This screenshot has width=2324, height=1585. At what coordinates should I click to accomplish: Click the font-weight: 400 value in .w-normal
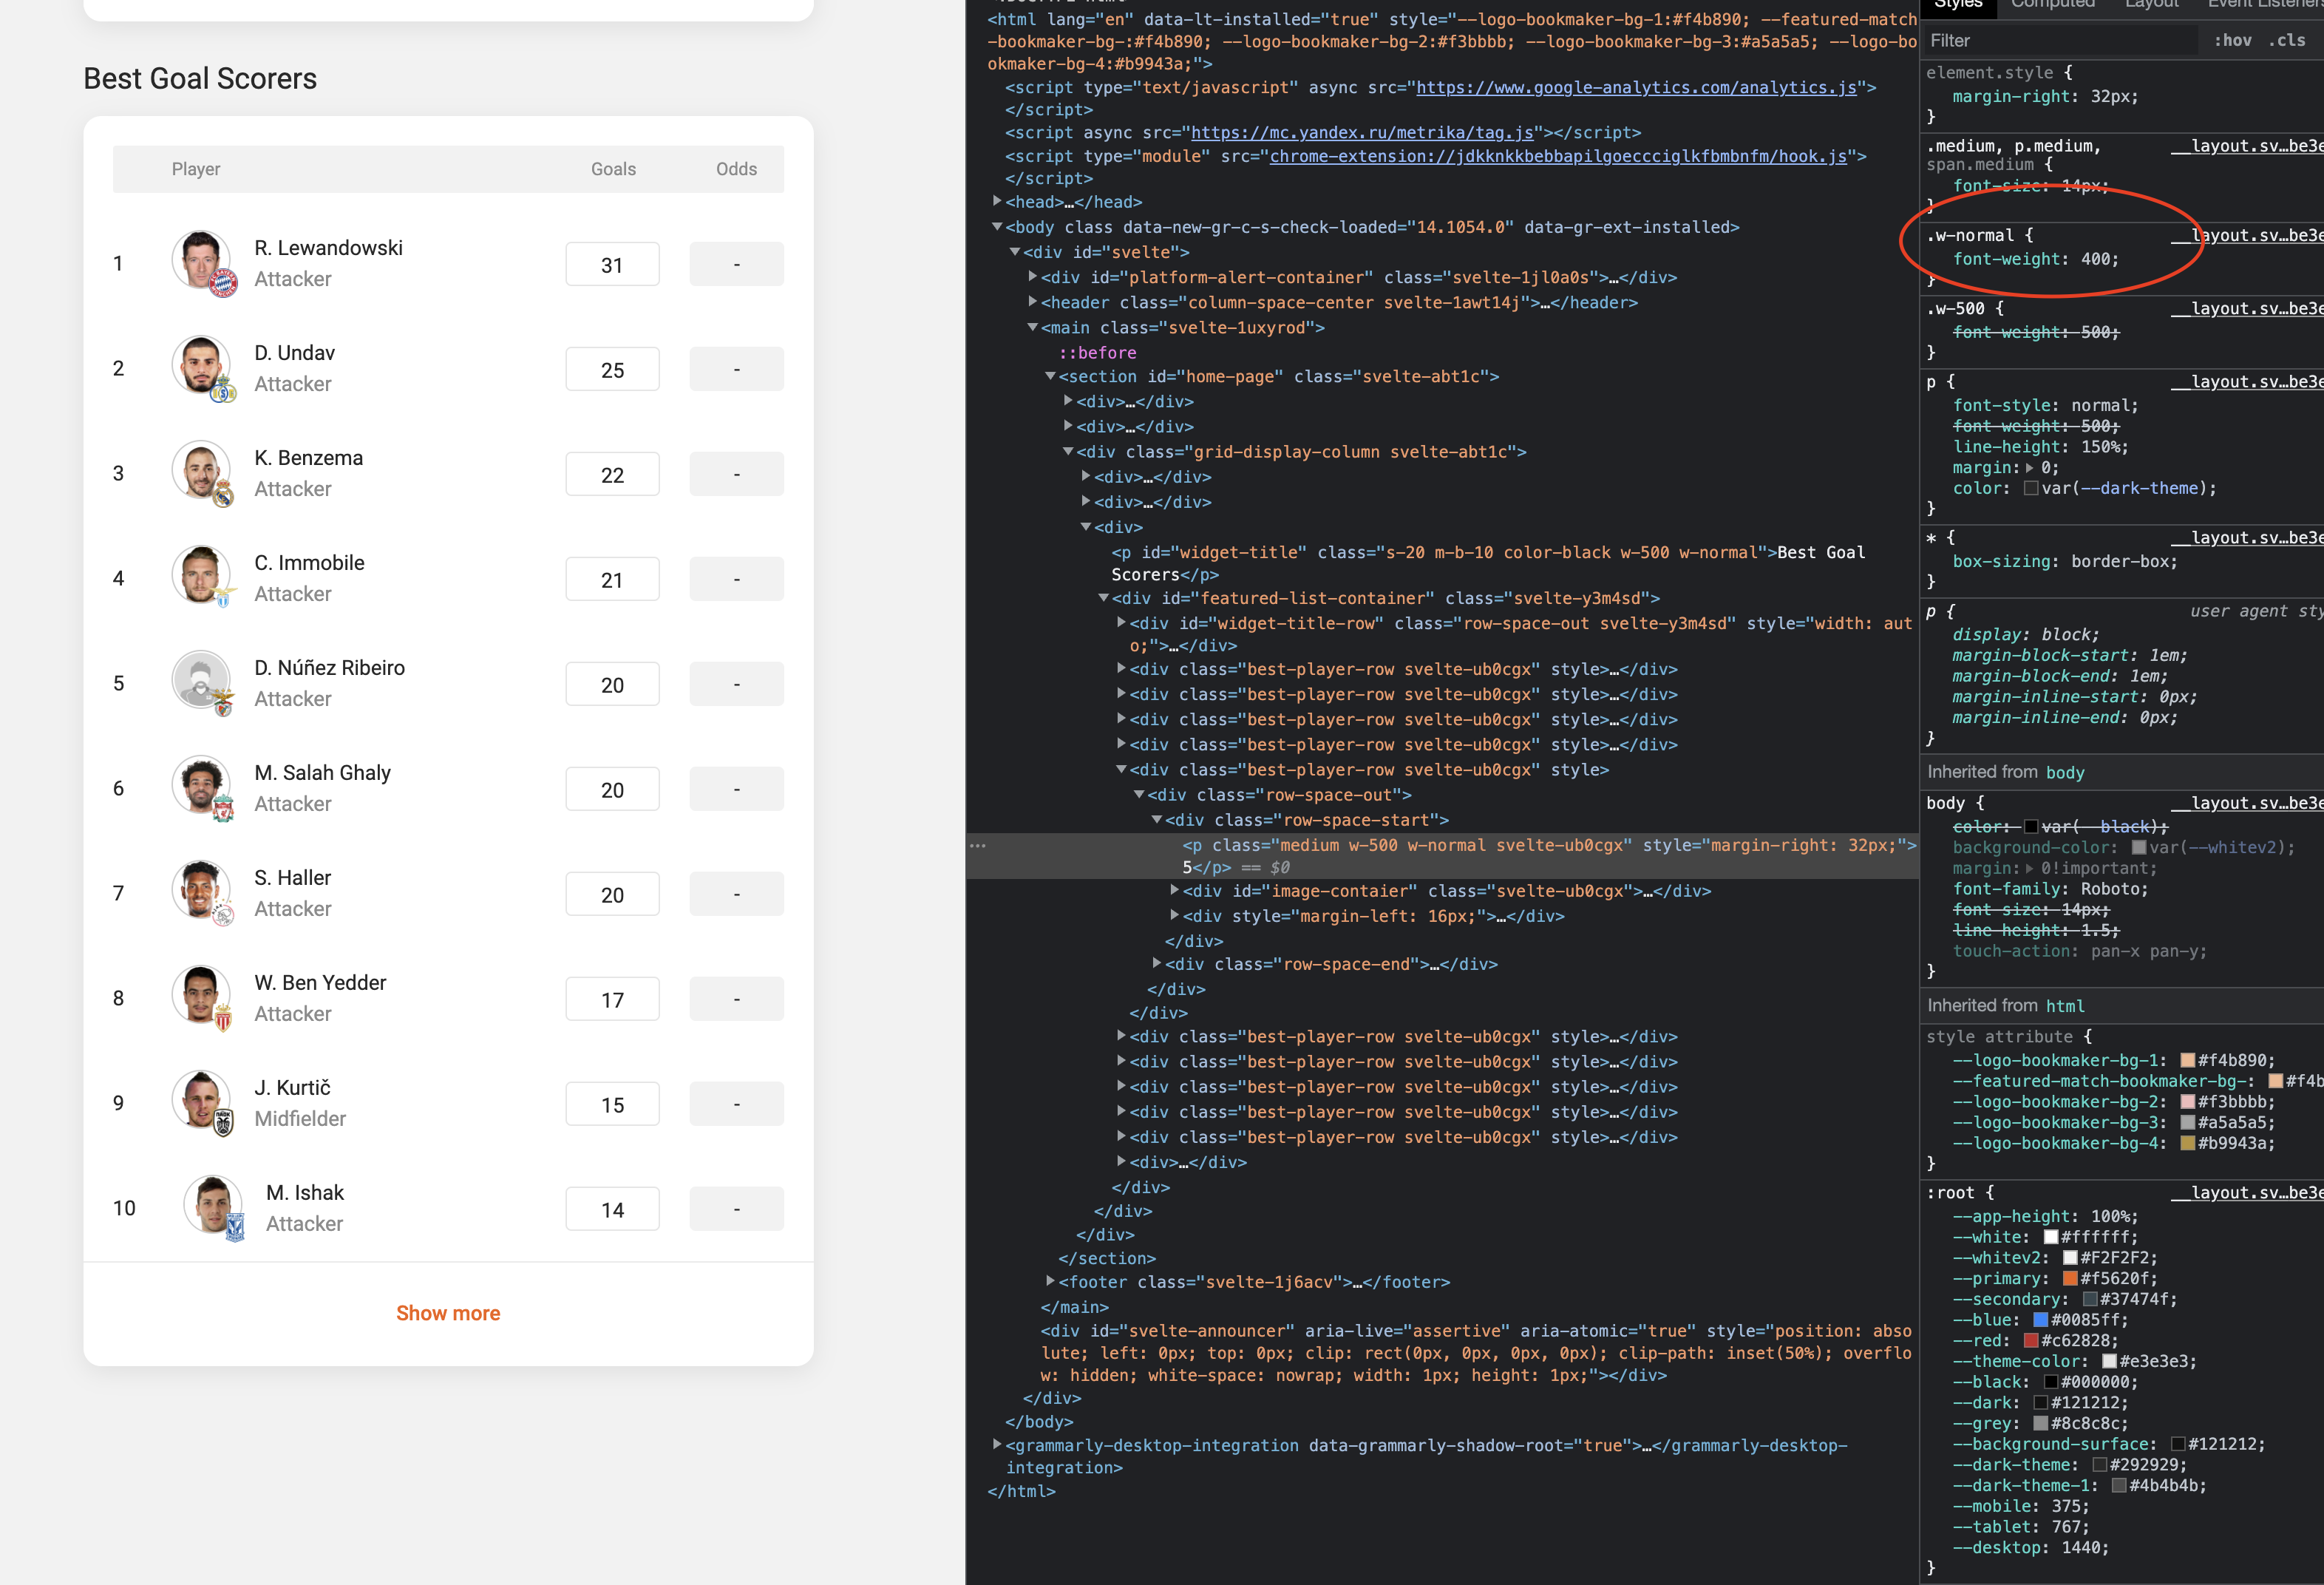[x=2095, y=259]
